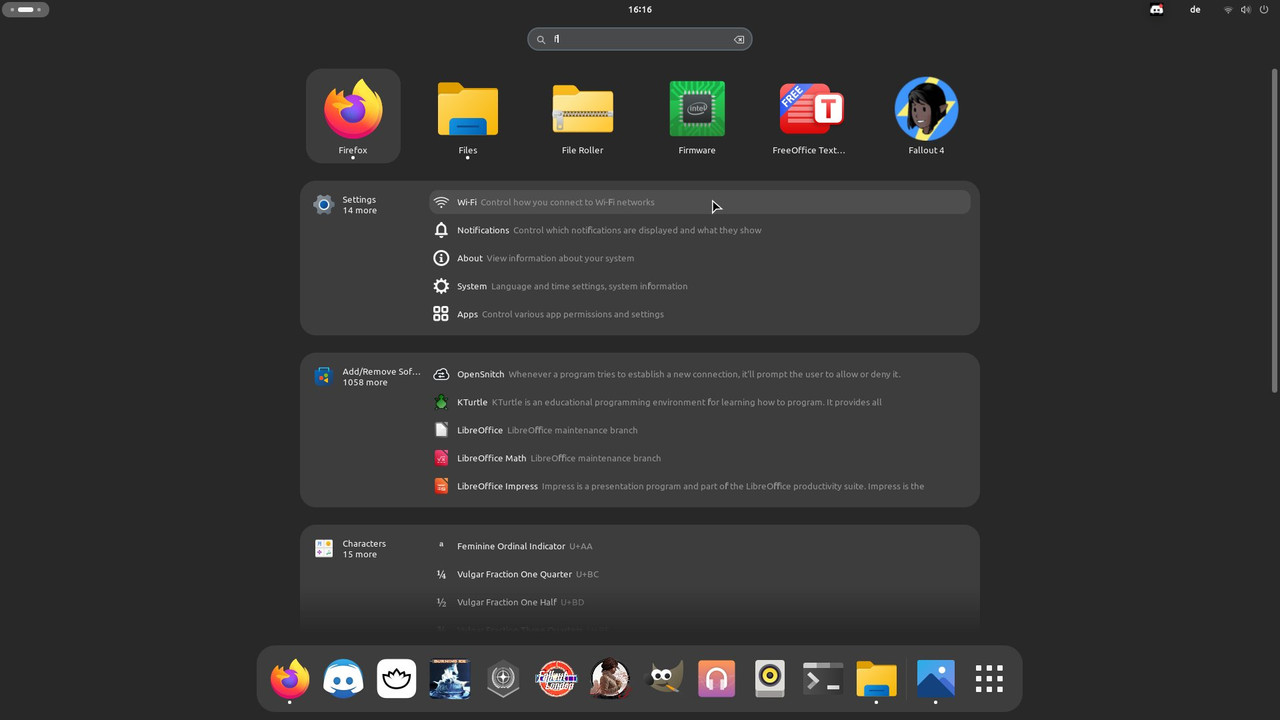
Task: Copy the Feminine Ordinal Indicator character
Action: click(x=700, y=546)
